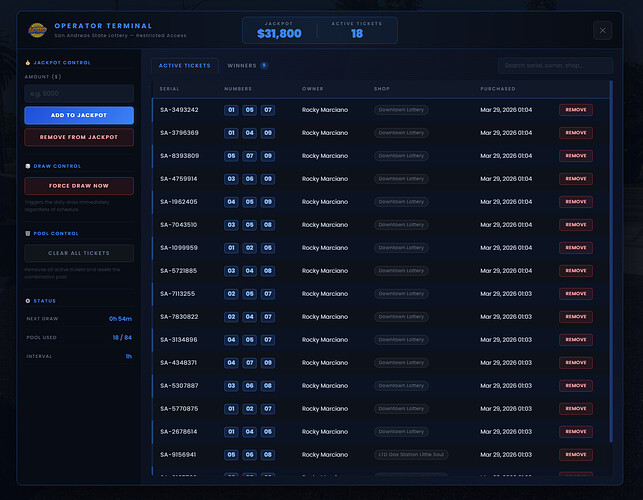Click number 05 on ticket SA-7113255
Screen dimensions: 643x500
coord(249,294)
